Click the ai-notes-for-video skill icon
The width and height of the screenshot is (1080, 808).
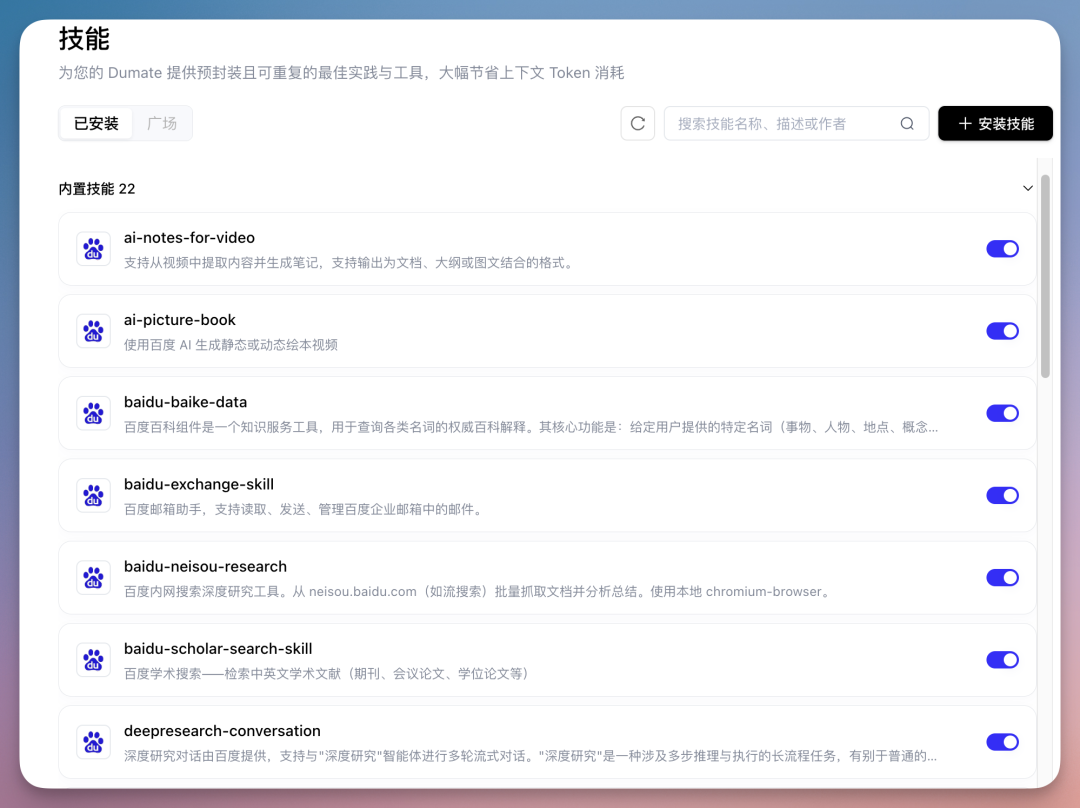[x=93, y=248]
